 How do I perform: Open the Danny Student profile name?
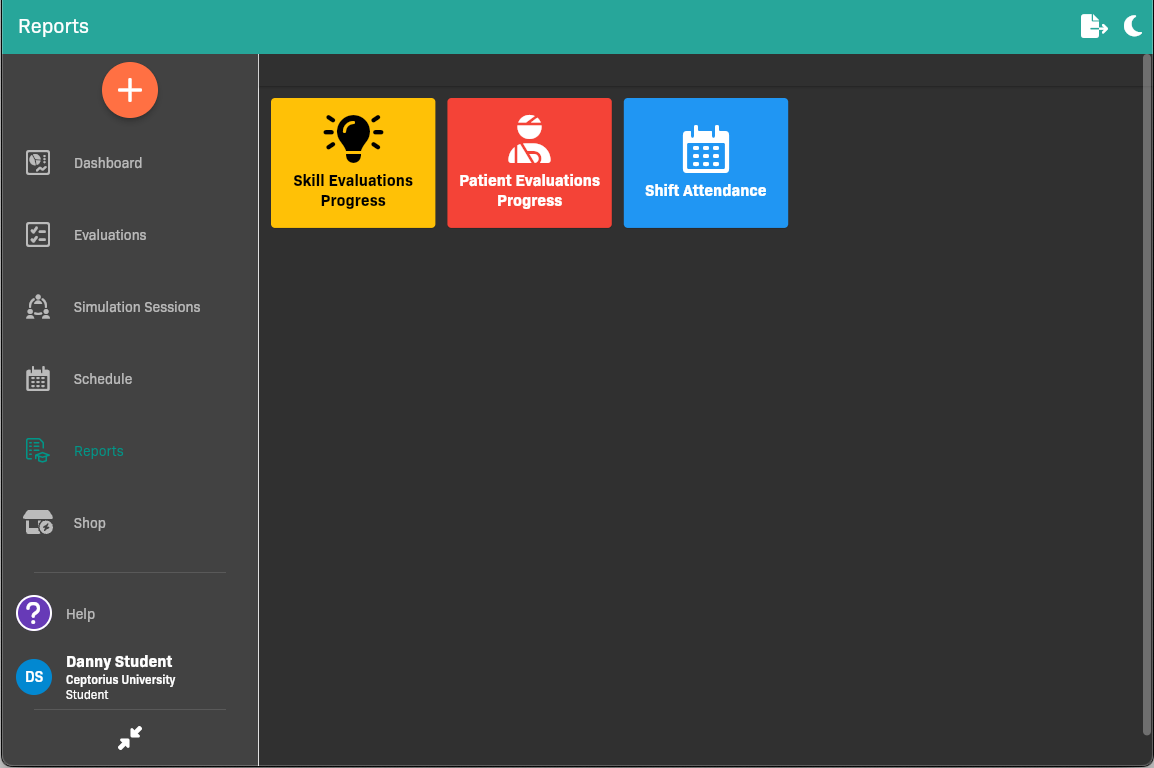[x=119, y=661]
